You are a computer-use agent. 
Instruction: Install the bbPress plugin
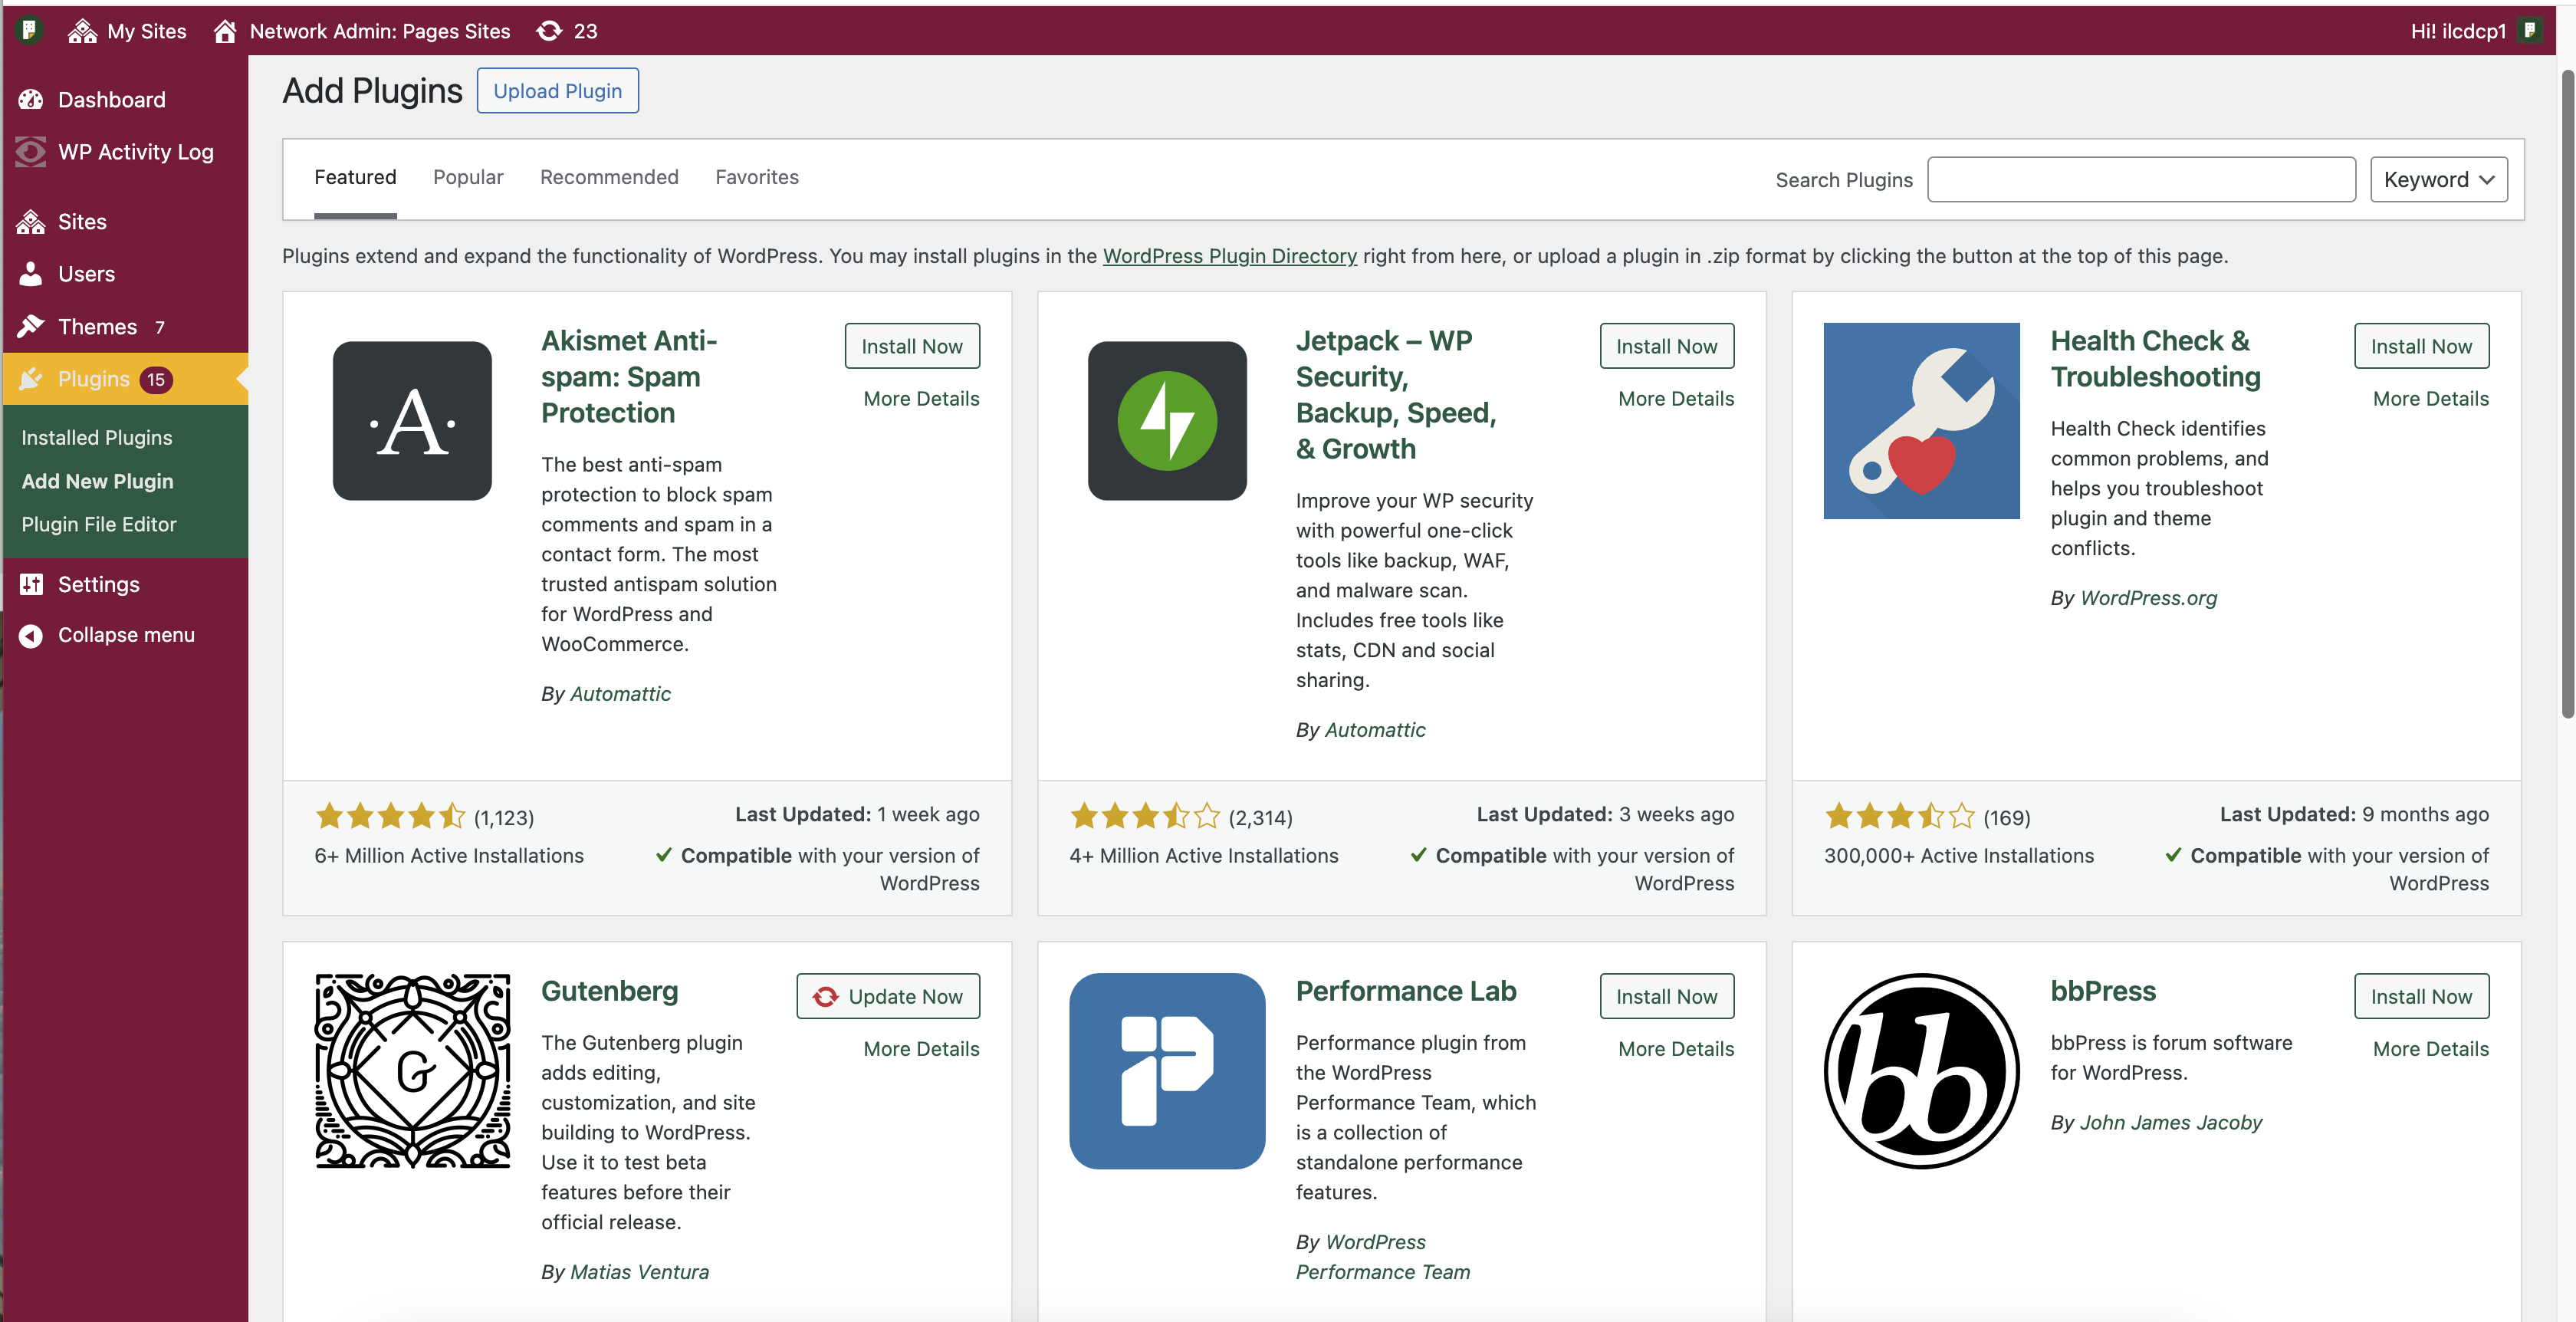[2421, 996]
